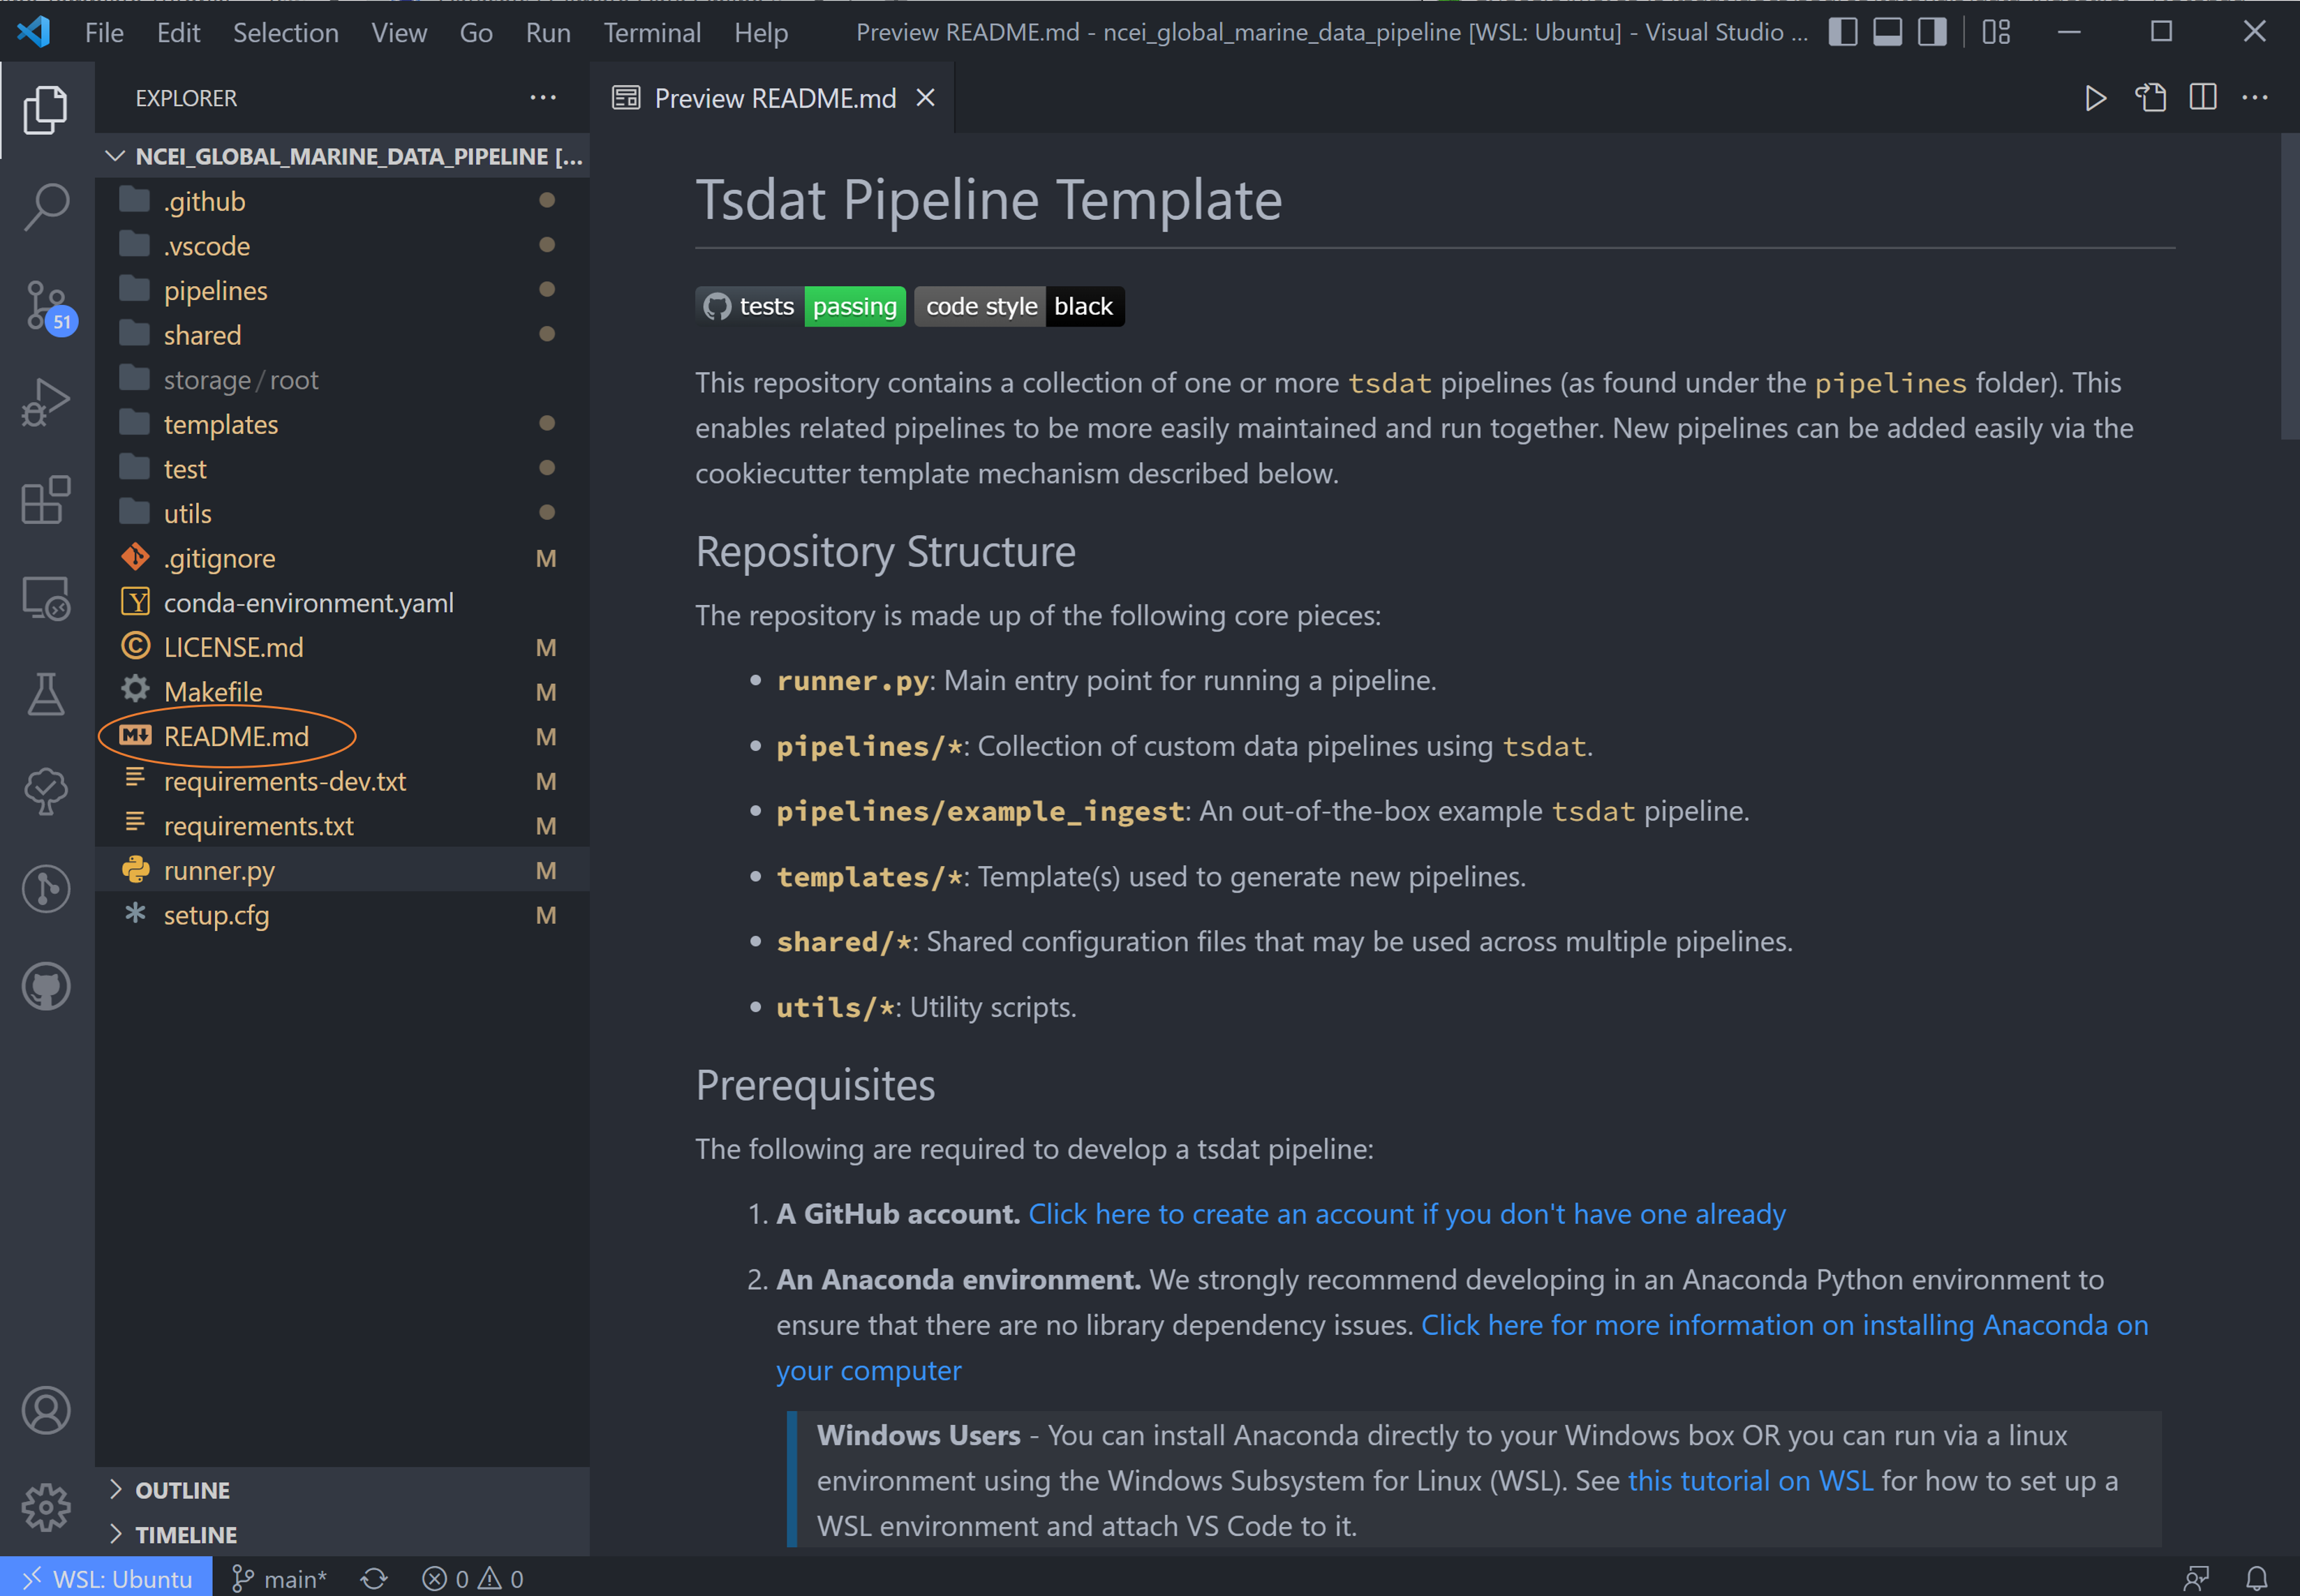The height and width of the screenshot is (1596, 2300).
Task: Open notifications bell in status bar
Action: tap(2257, 1578)
